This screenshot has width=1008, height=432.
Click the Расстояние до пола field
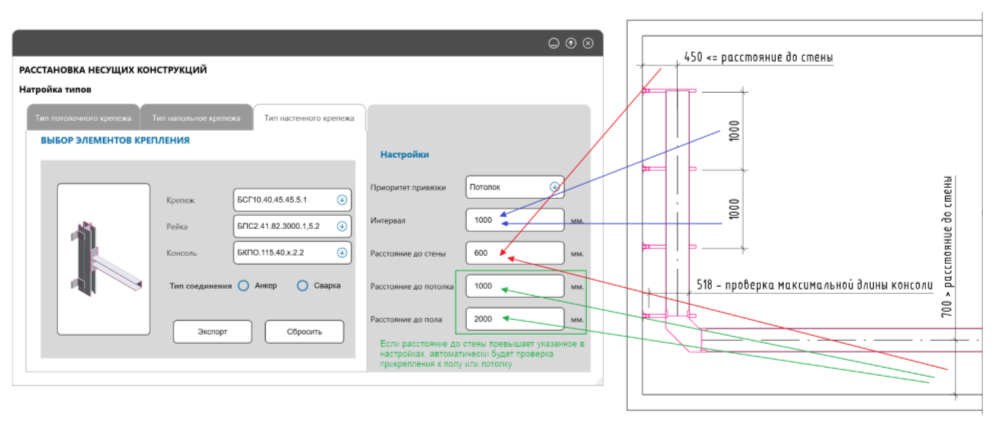(515, 320)
